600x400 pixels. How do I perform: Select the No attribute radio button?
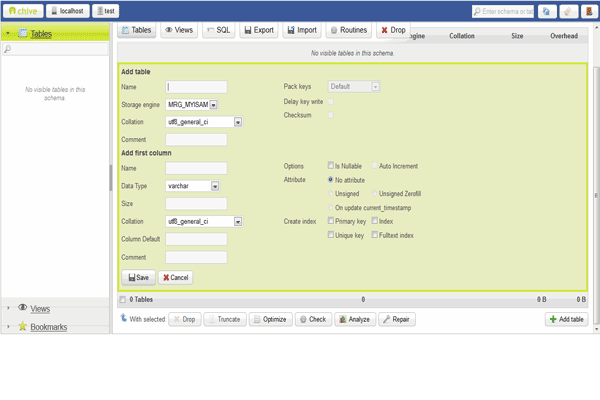pyautogui.click(x=331, y=179)
